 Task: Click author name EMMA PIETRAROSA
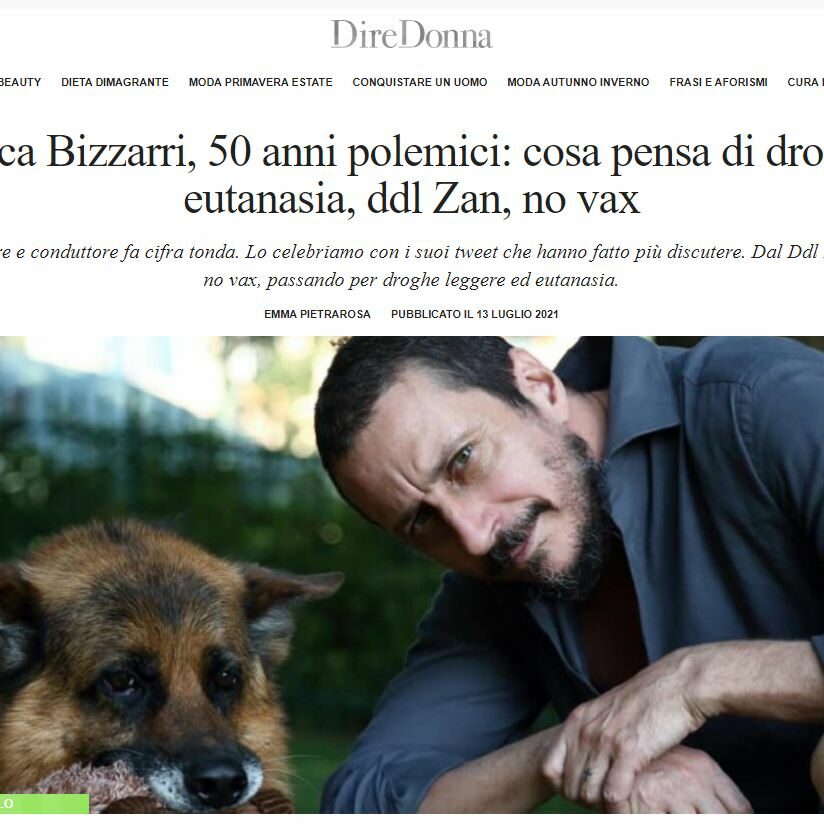point(317,314)
